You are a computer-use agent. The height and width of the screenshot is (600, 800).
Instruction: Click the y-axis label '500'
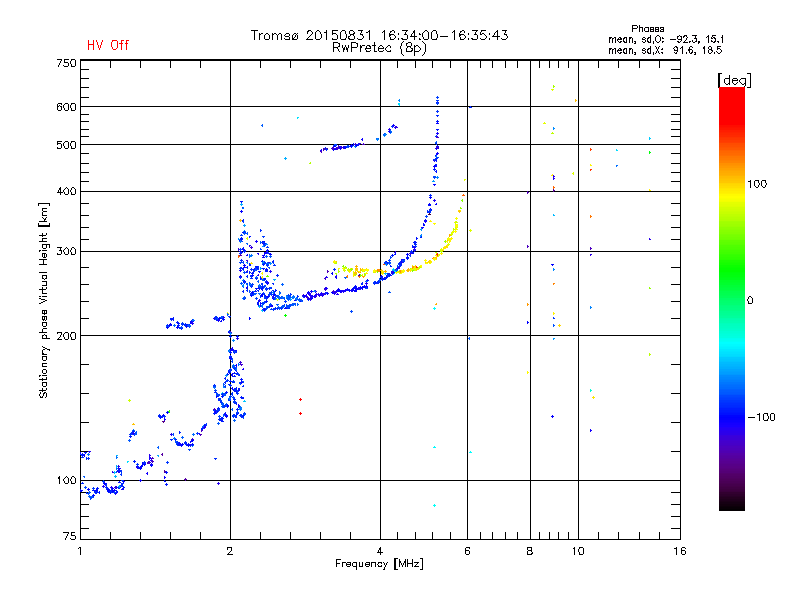pyautogui.click(x=66, y=145)
